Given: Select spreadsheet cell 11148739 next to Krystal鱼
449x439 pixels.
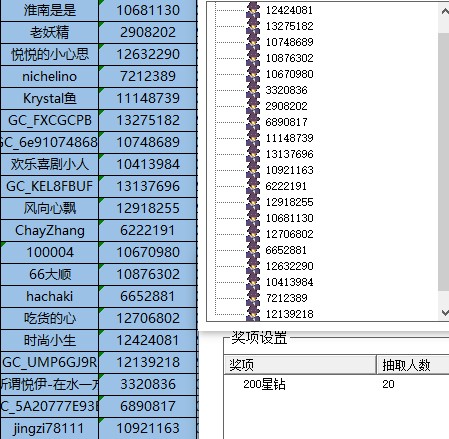Looking at the screenshot, I should coord(148,98).
